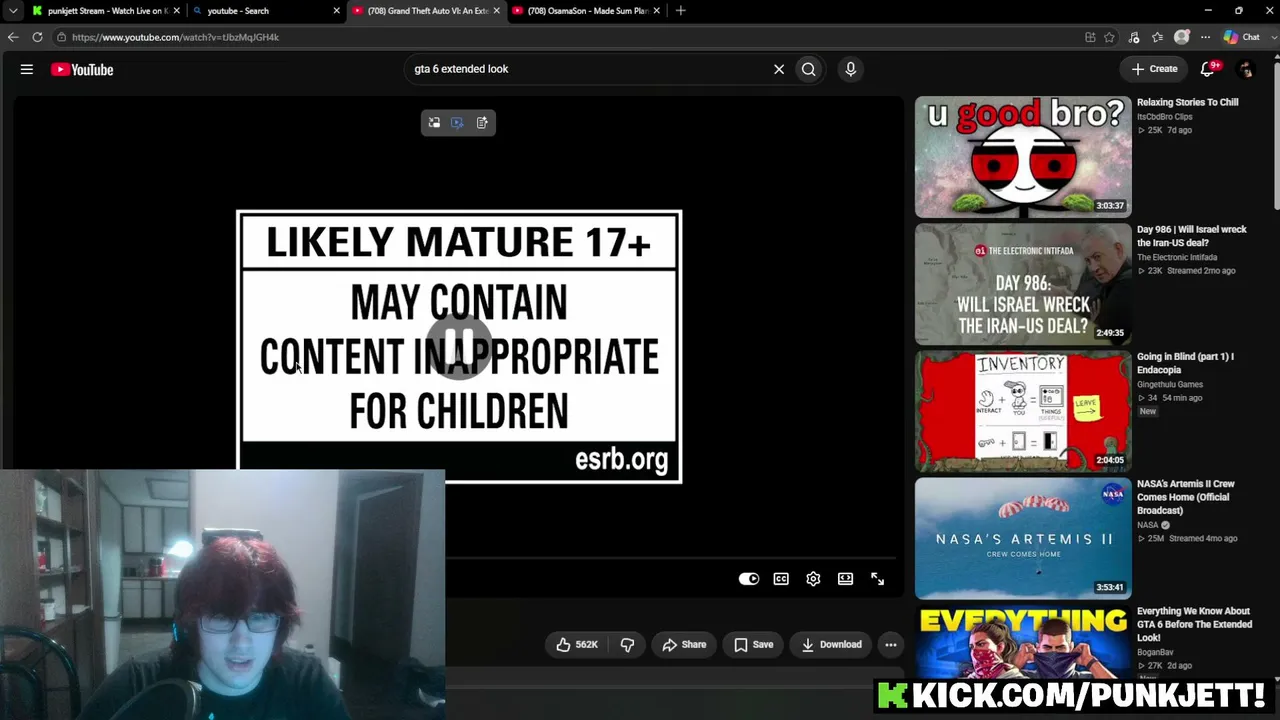Image resolution: width=1280 pixels, height=720 pixels.
Task: Open Day 986 Israel Iran-US deal thumbnail
Action: 1023,284
